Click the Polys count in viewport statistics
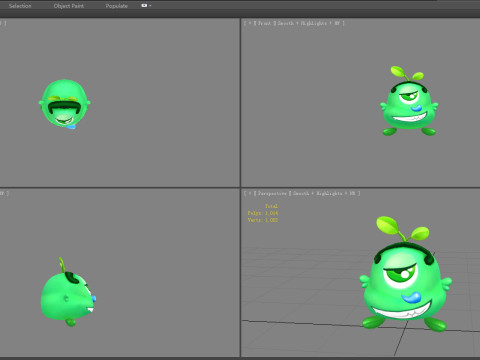The image size is (480, 360). pos(263,213)
